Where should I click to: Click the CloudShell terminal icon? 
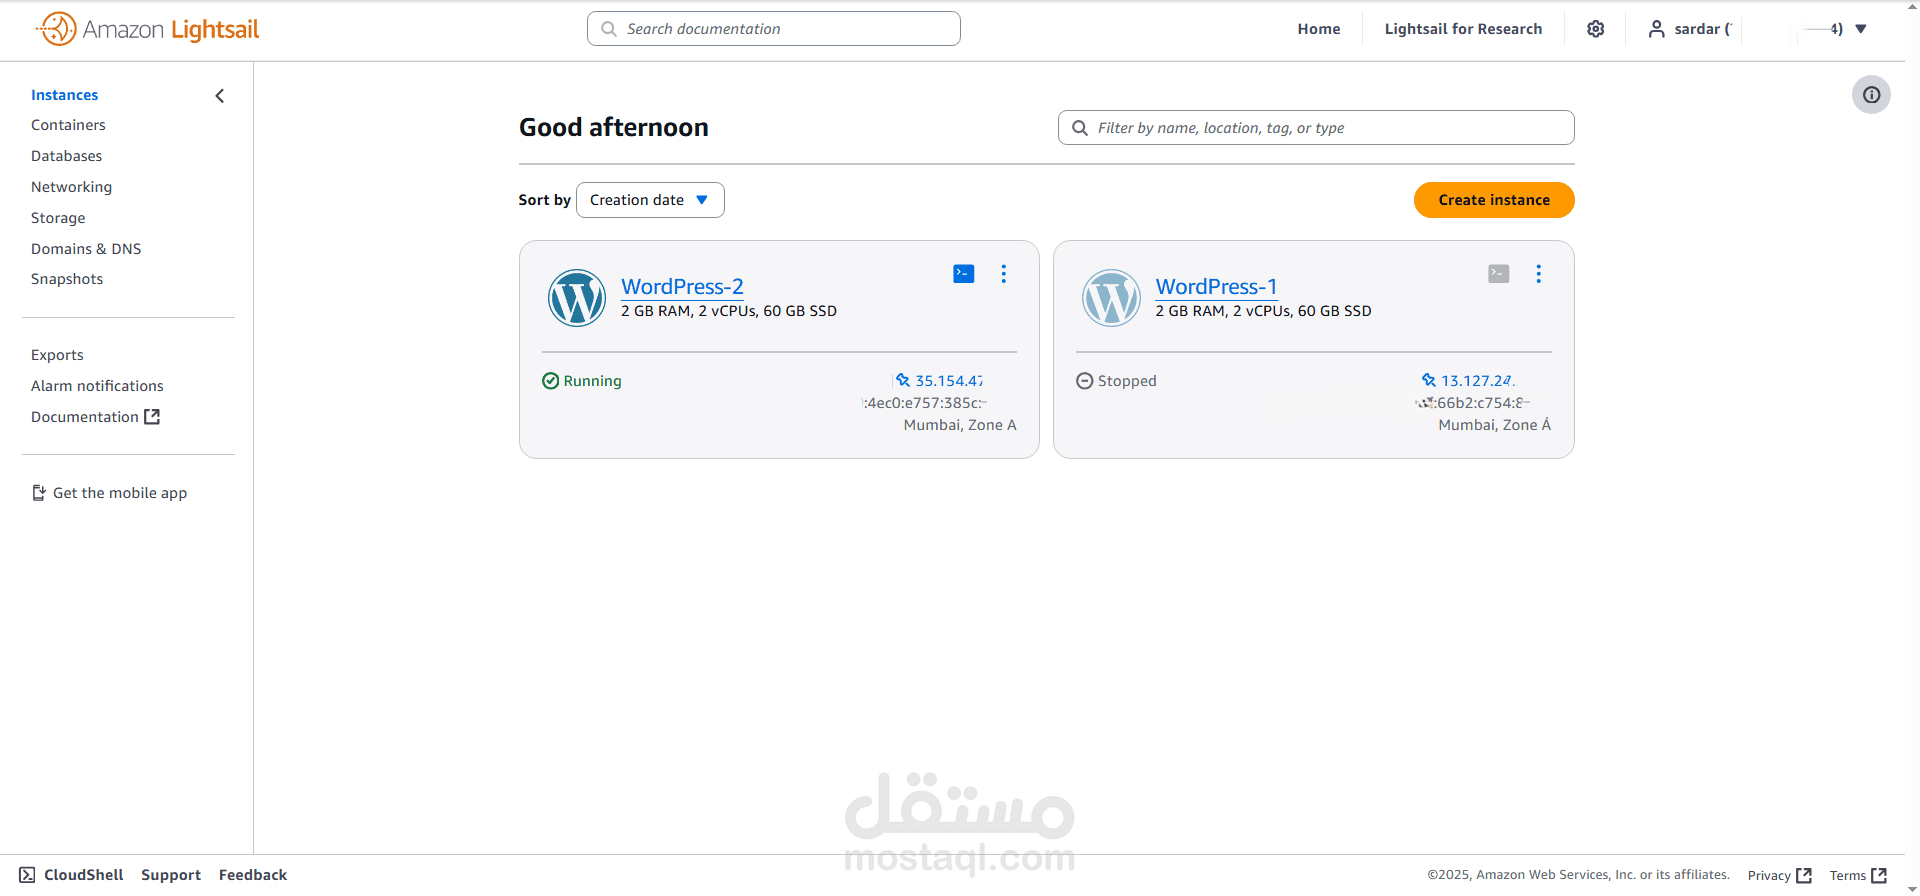tap(27, 875)
